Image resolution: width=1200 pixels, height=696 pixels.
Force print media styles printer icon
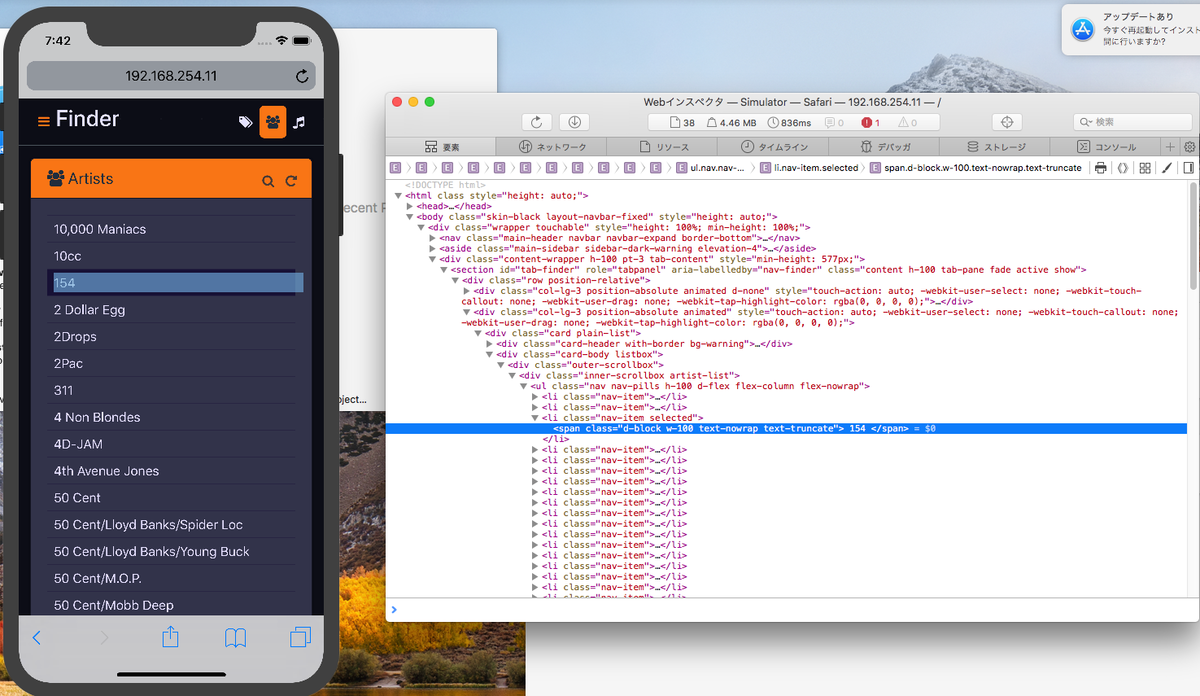(x=1101, y=168)
